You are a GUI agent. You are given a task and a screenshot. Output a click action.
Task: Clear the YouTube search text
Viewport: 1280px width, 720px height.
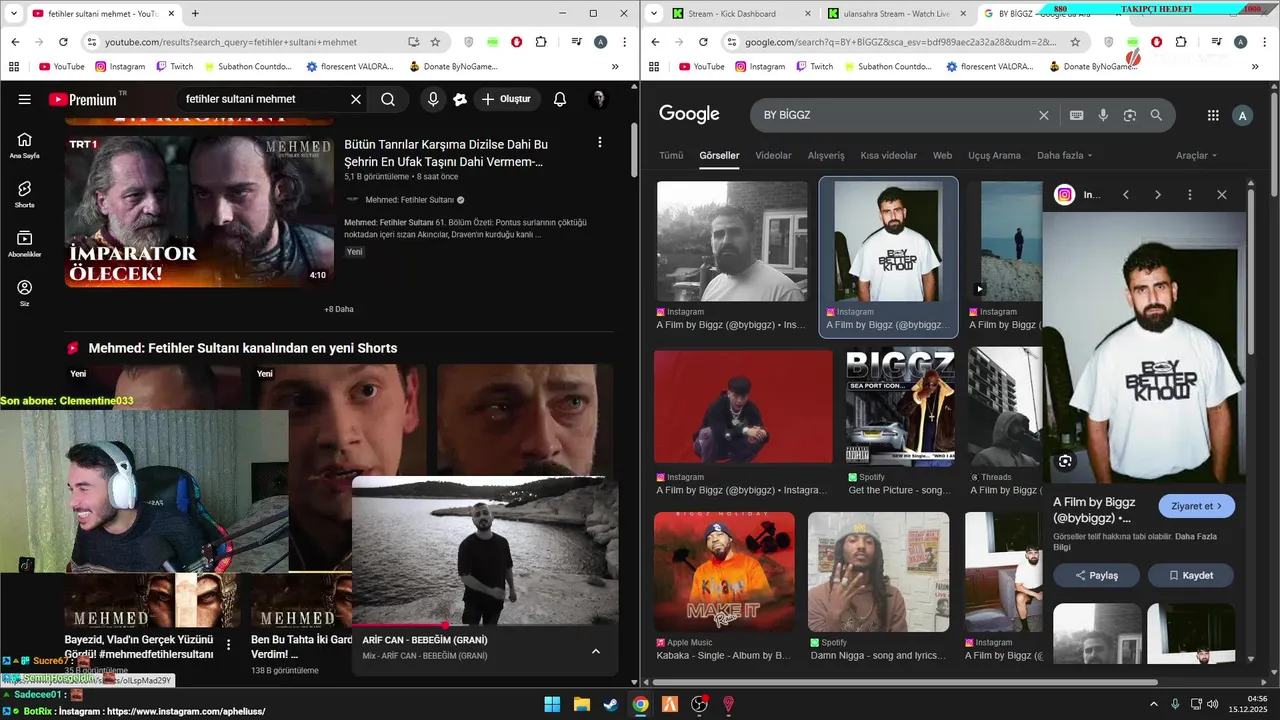(356, 99)
